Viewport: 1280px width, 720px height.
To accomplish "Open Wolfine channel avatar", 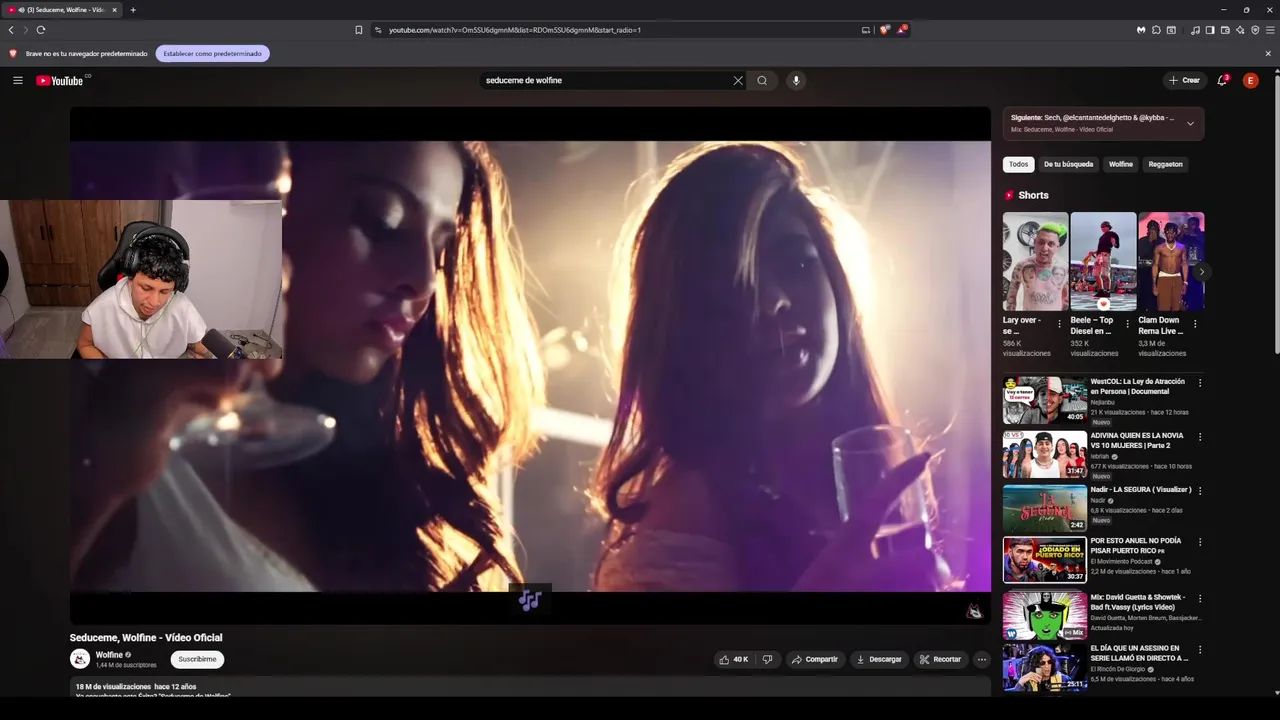I will point(80,659).
